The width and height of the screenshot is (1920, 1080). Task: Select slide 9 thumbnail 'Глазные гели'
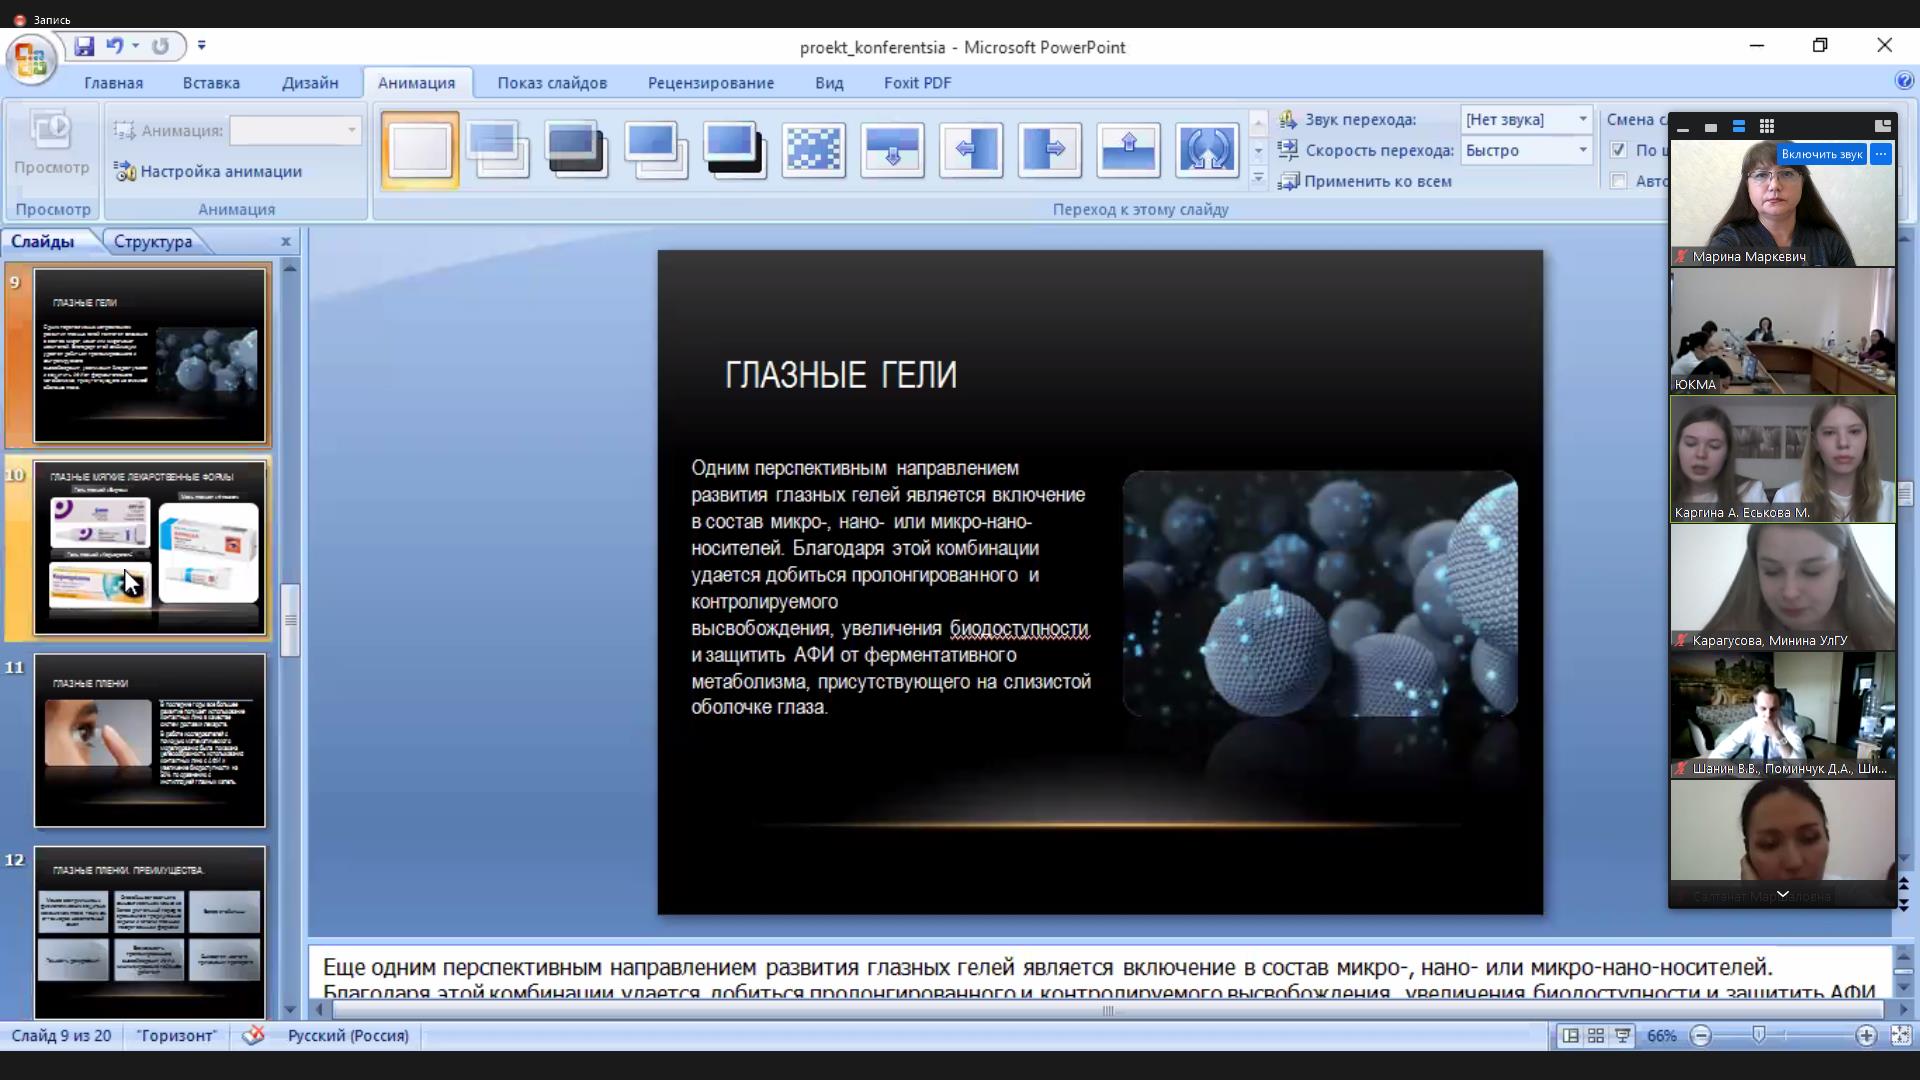coord(150,355)
